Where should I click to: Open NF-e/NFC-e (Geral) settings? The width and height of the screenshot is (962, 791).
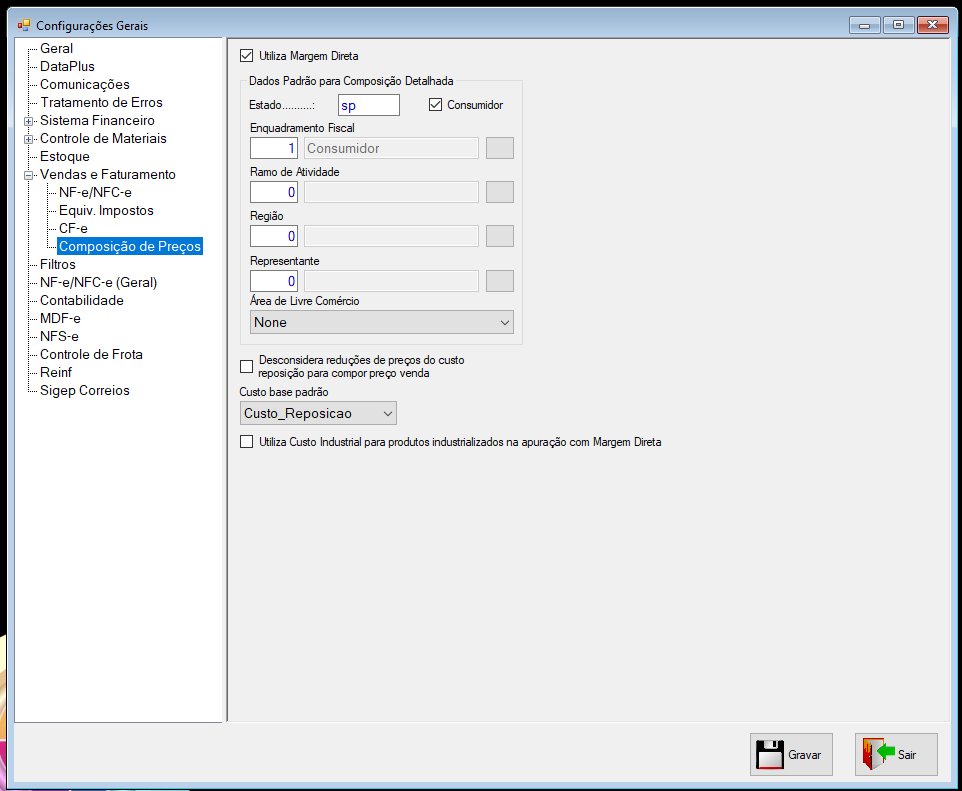(98, 282)
